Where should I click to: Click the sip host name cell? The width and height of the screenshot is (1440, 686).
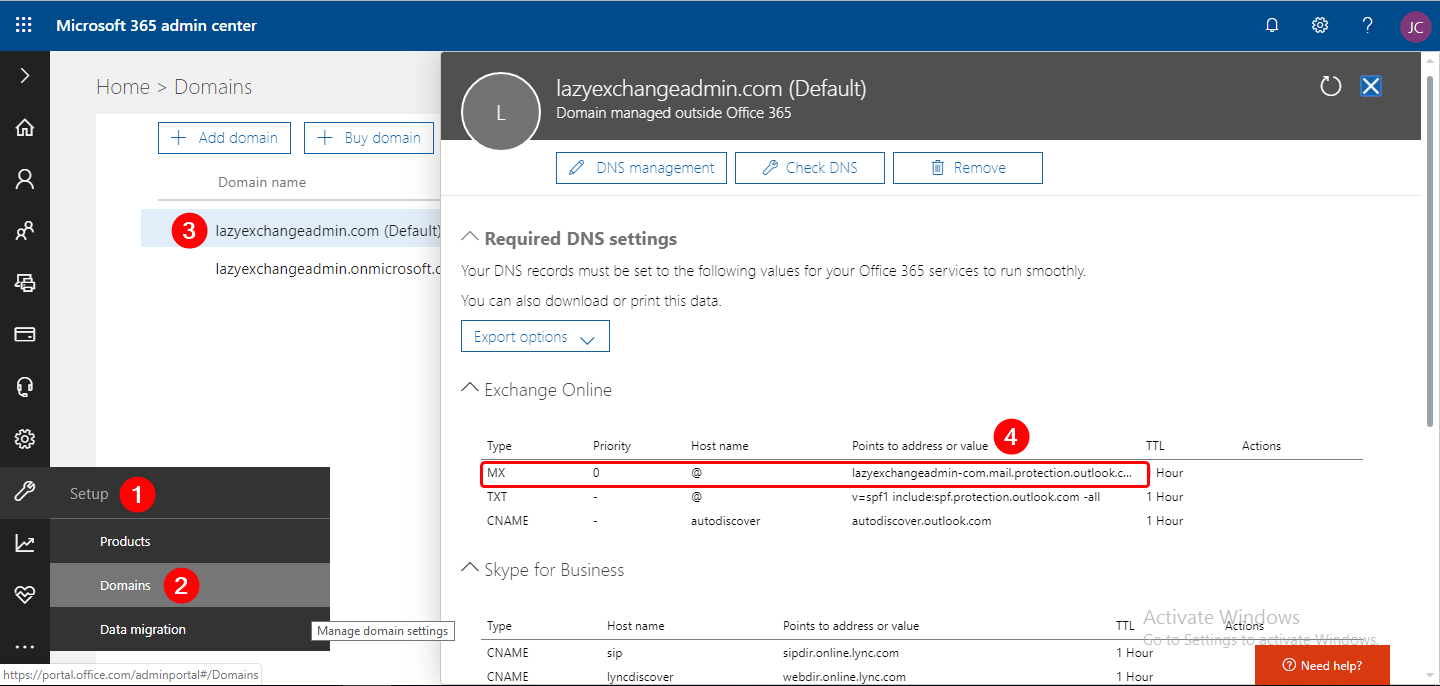point(615,652)
